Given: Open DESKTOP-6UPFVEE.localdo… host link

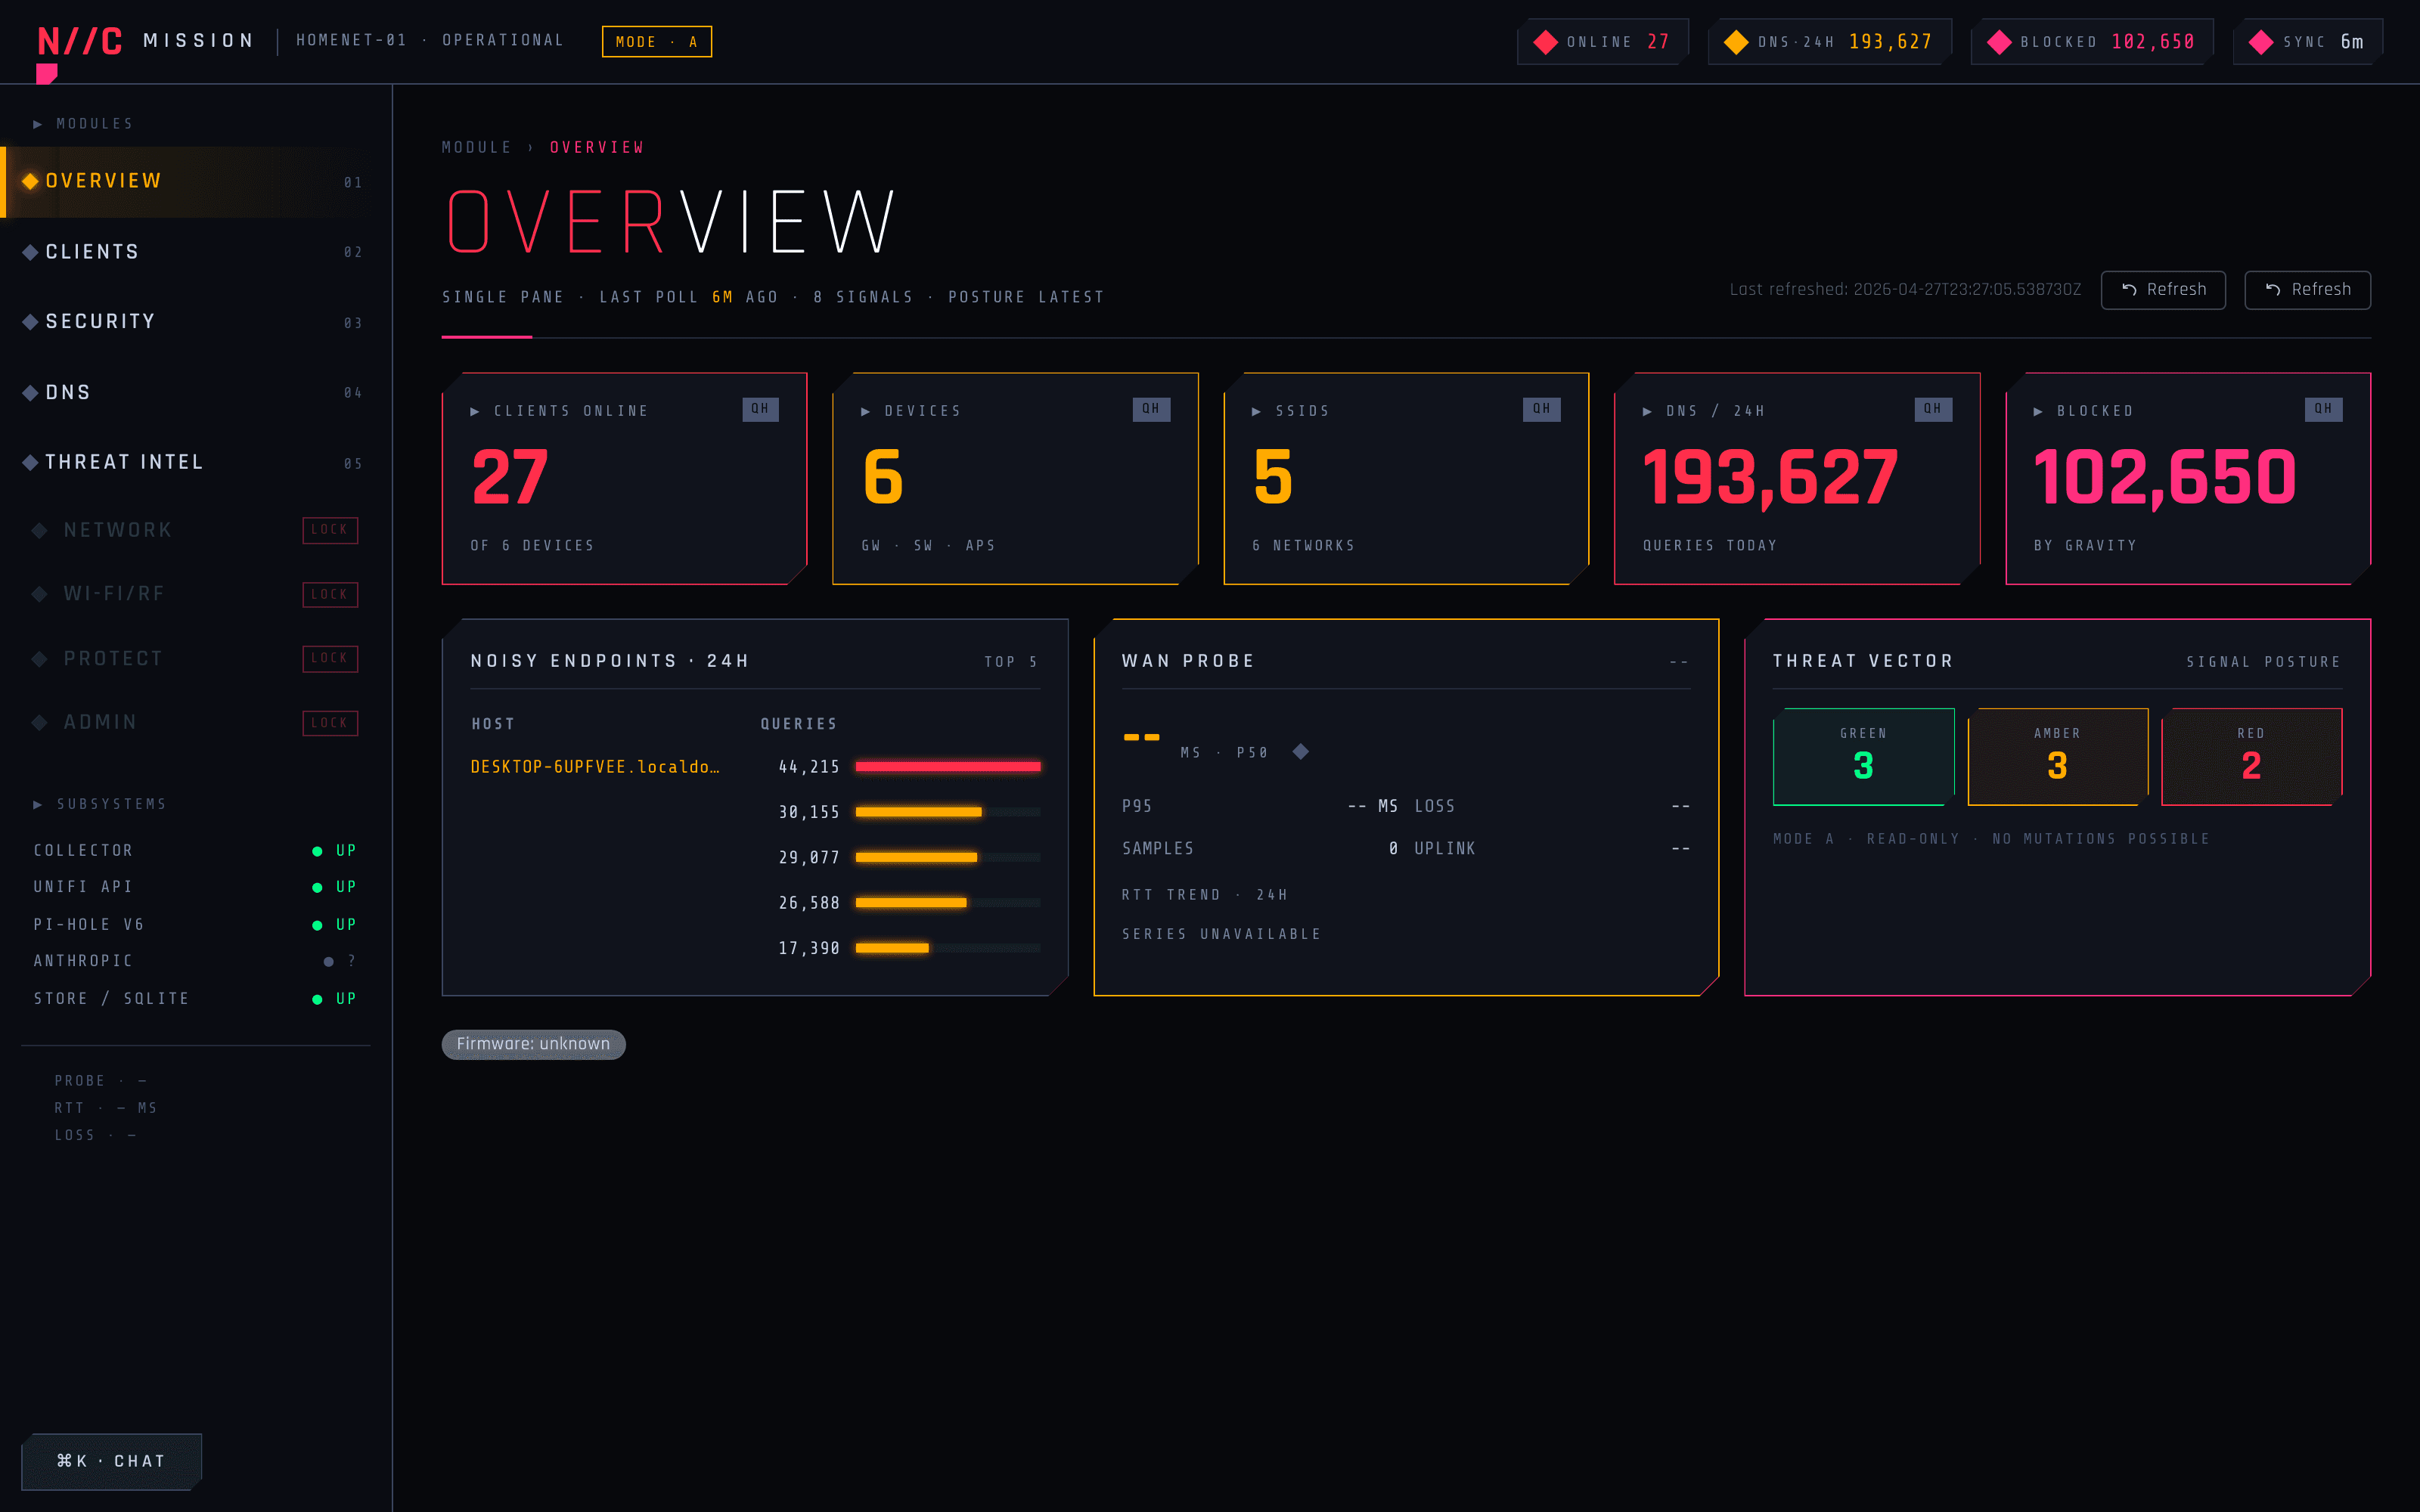Looking at the screenshot, I should (x=595, y=767).
